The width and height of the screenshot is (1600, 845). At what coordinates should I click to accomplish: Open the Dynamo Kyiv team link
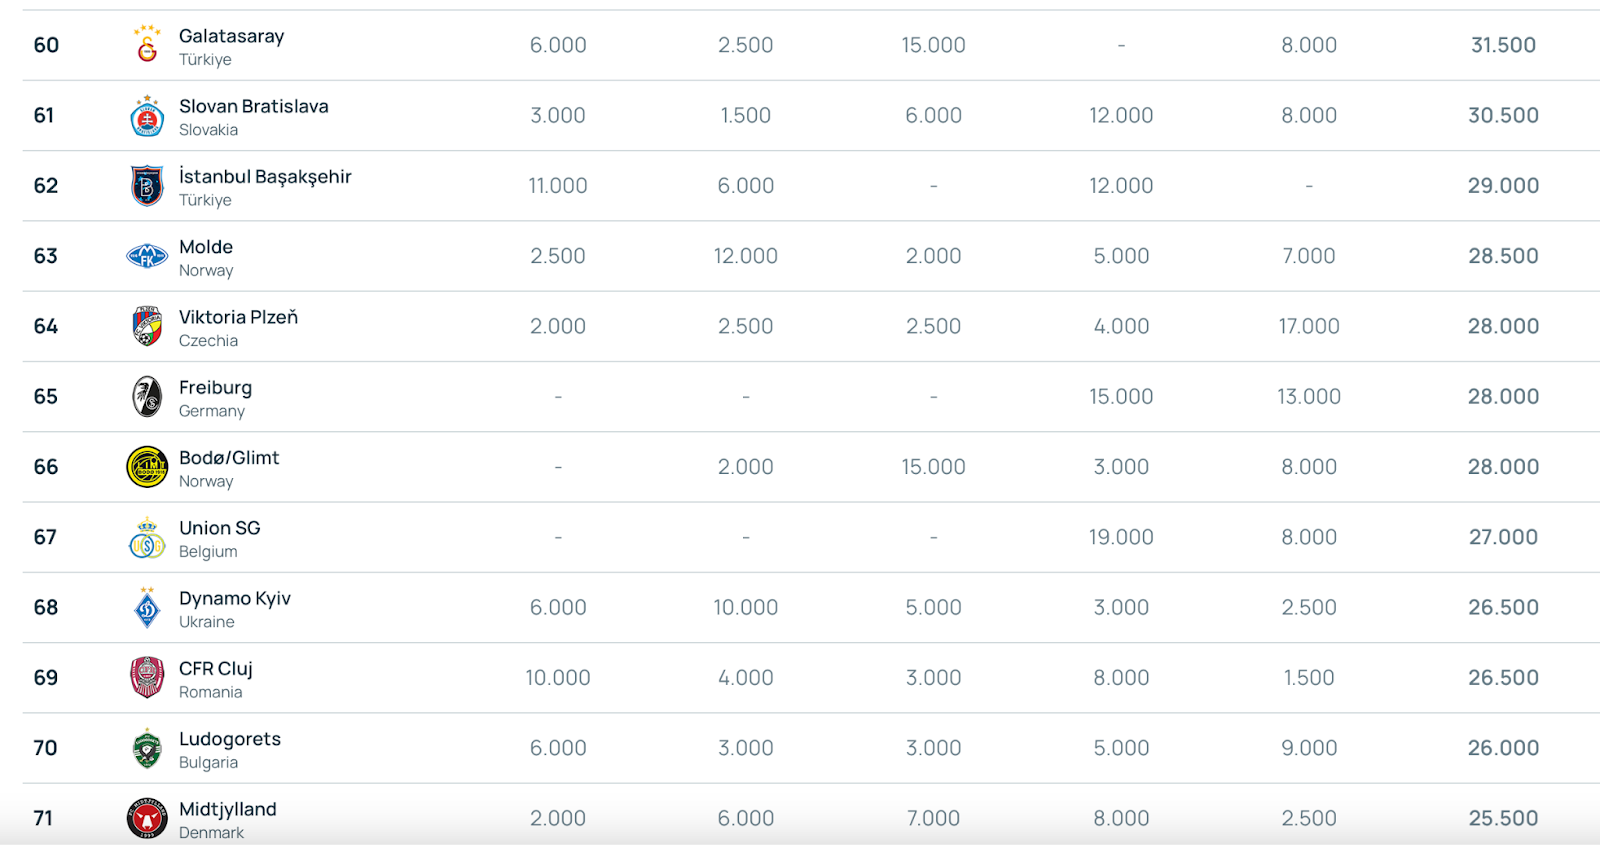point(235,598)
